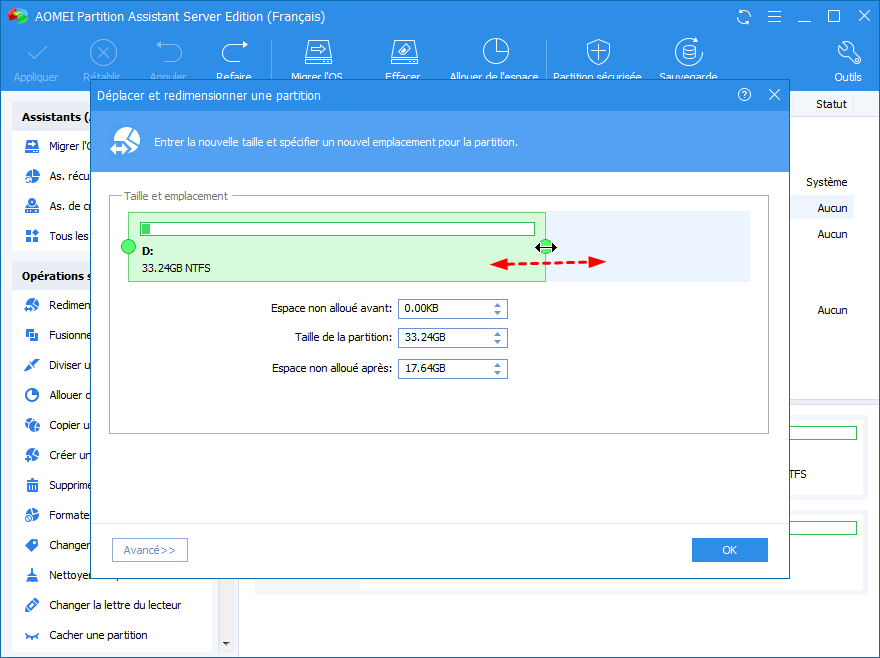Click the Opérations panel header
This screenshot has height=658, width=880.
tap(52, 276)
